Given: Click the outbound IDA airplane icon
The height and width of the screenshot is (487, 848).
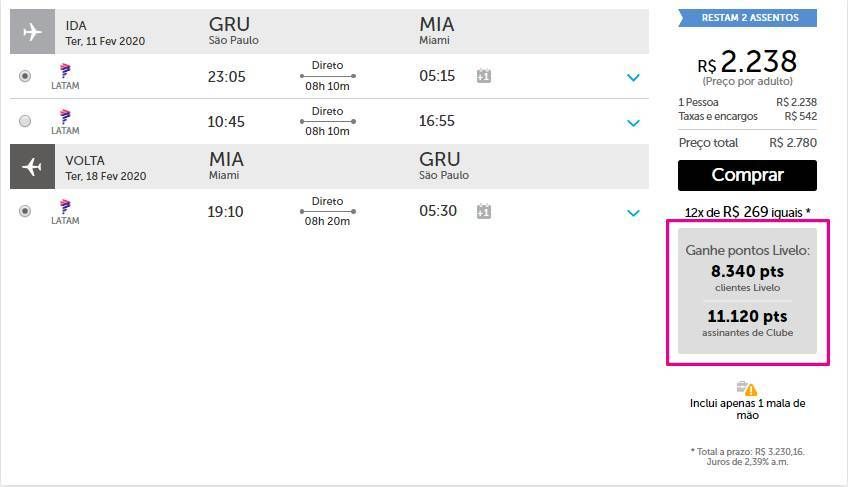Looking at the screenshot, I should pos(32,31).
